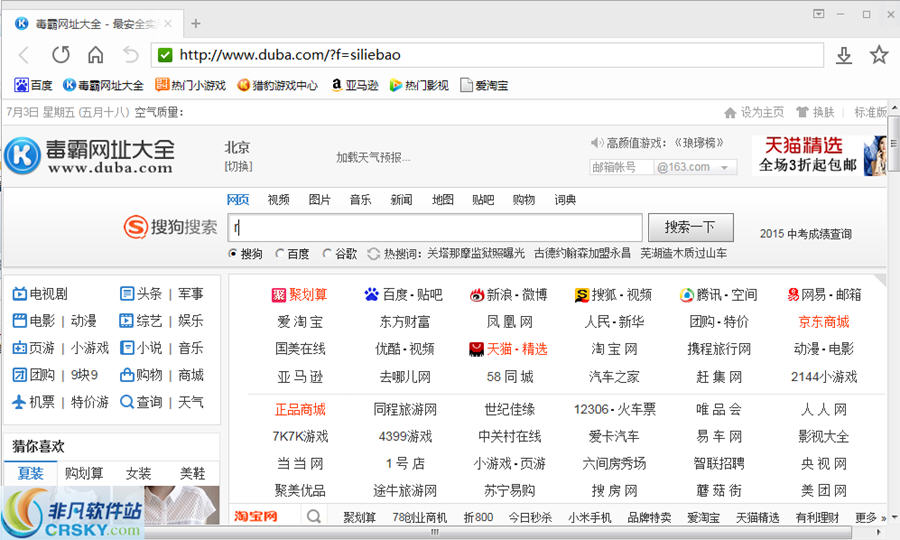Click 切换 to change the city

coord(238,166)
